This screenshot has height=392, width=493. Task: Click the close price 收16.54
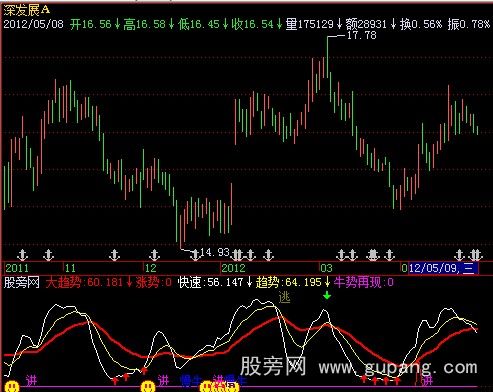(x=253, y=24)
